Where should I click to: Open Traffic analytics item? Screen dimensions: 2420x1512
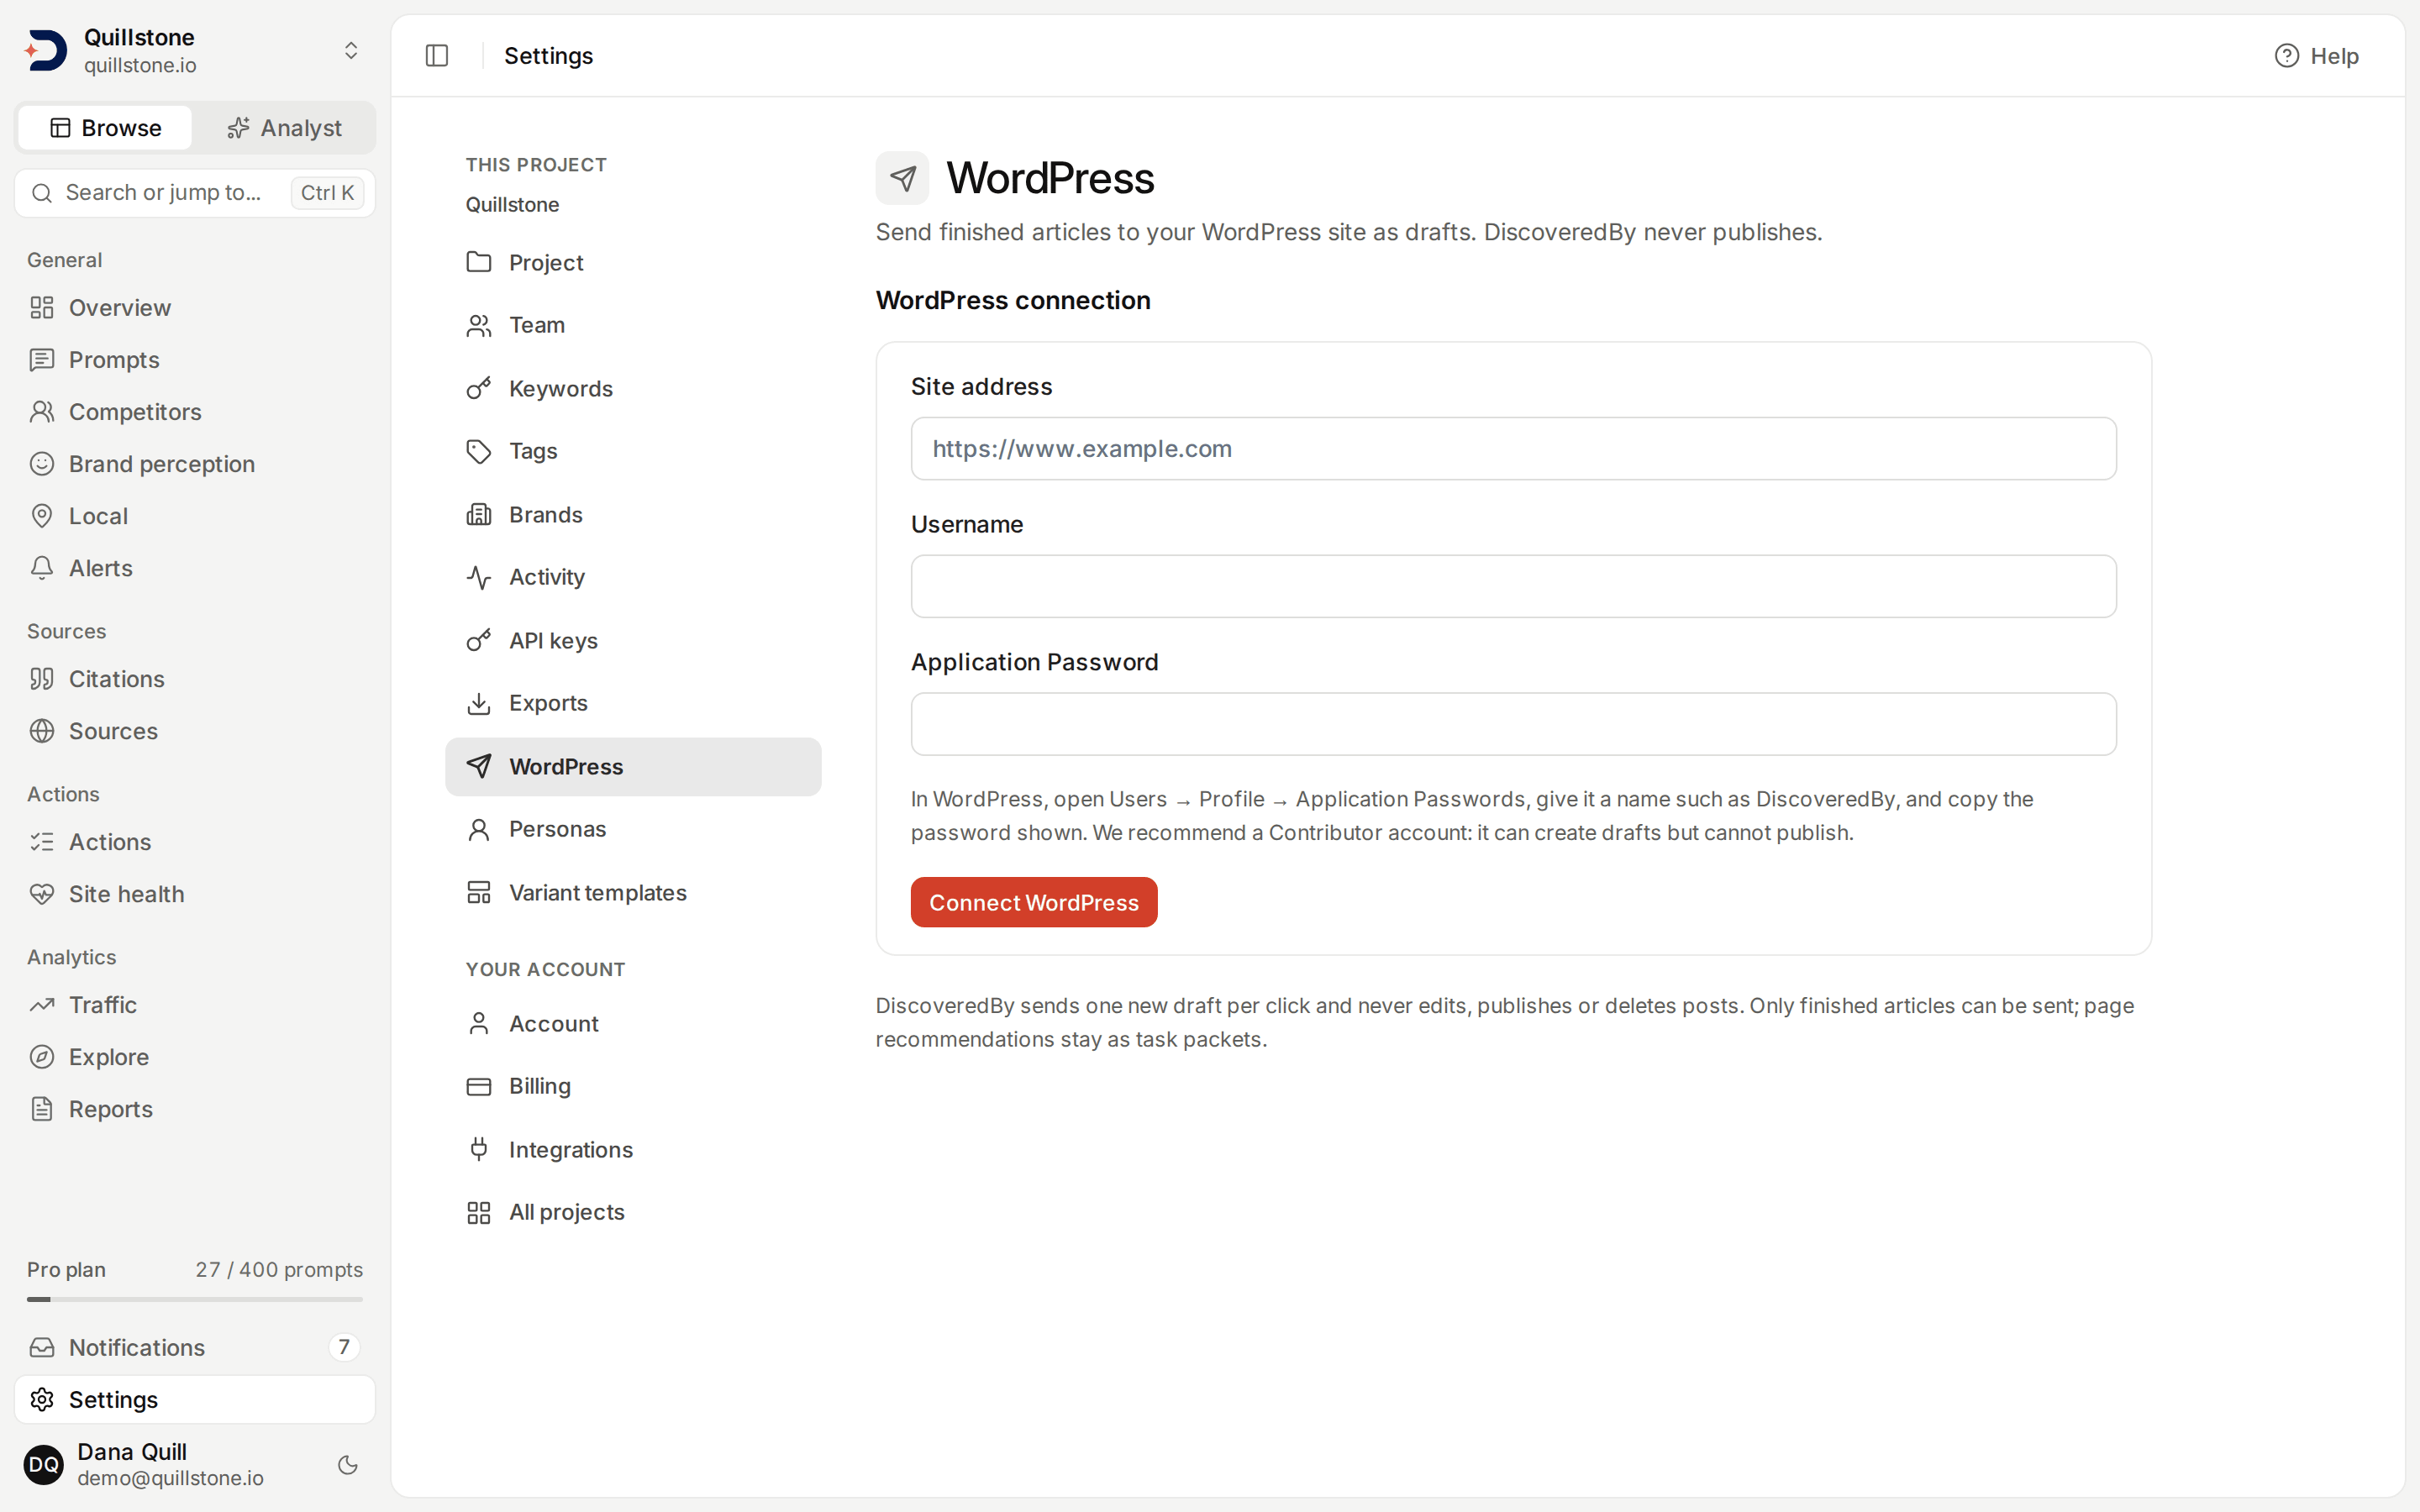[195, 1005]
